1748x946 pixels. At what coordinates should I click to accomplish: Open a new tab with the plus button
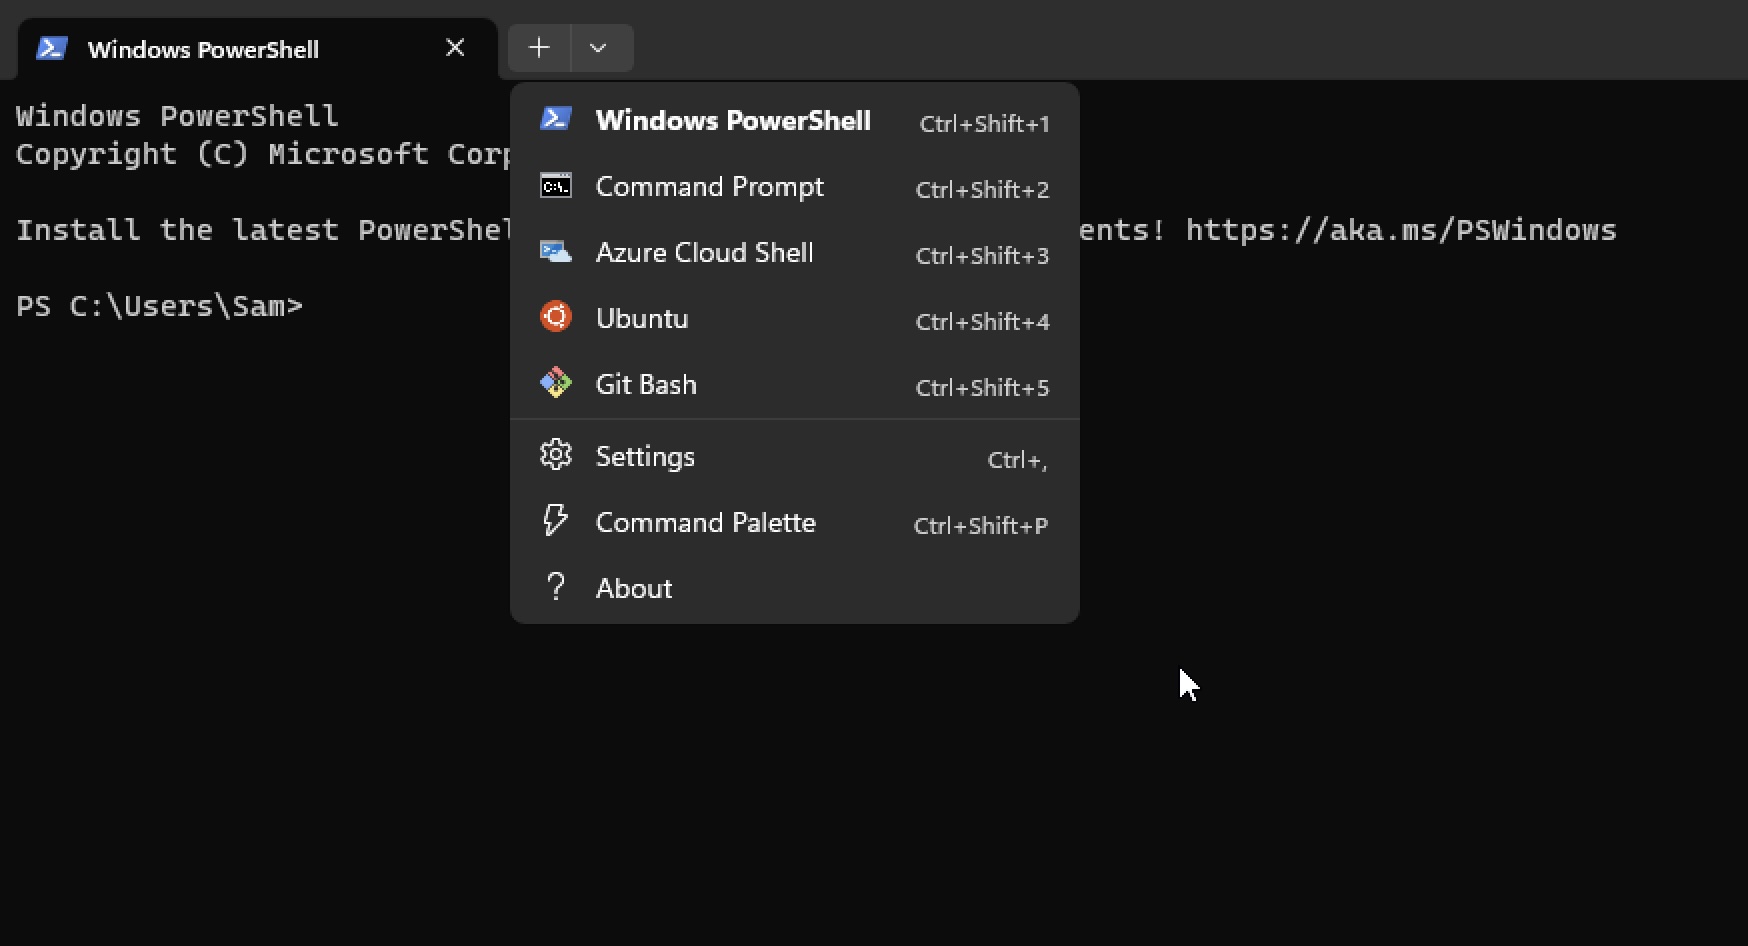coord(538,47)
